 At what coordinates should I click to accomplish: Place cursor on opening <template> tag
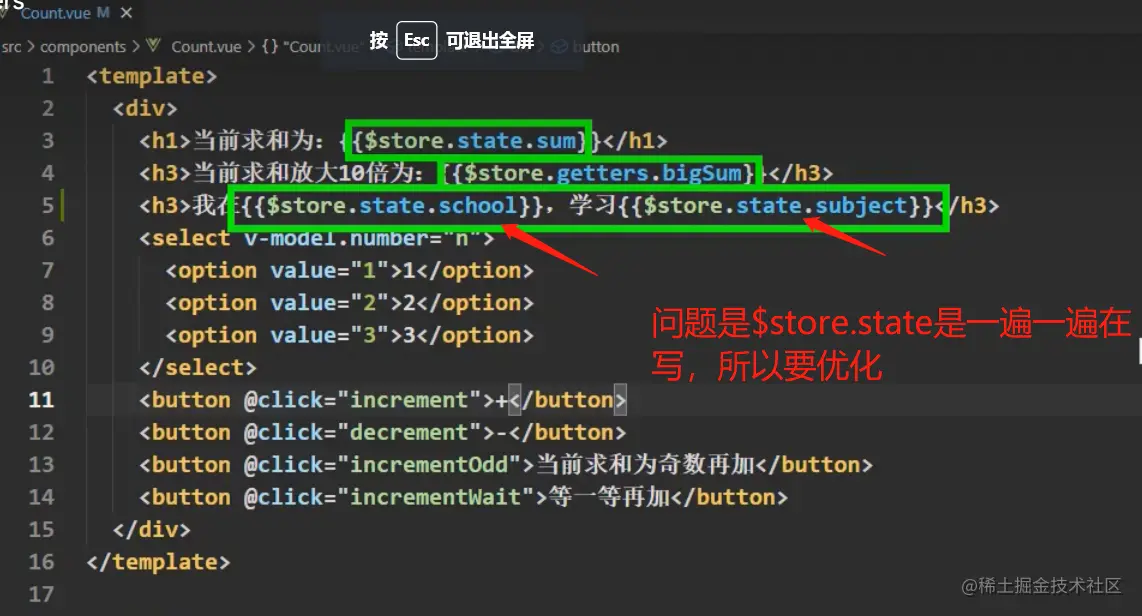click(x=151, y=76)
